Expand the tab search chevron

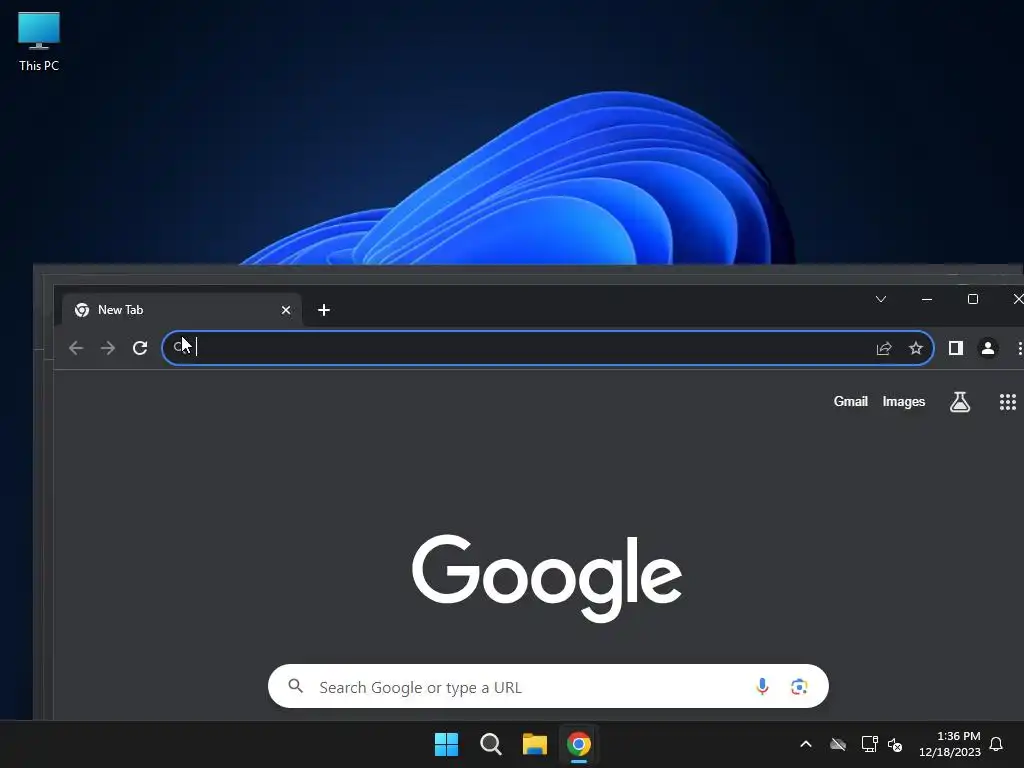pos(881,299)
